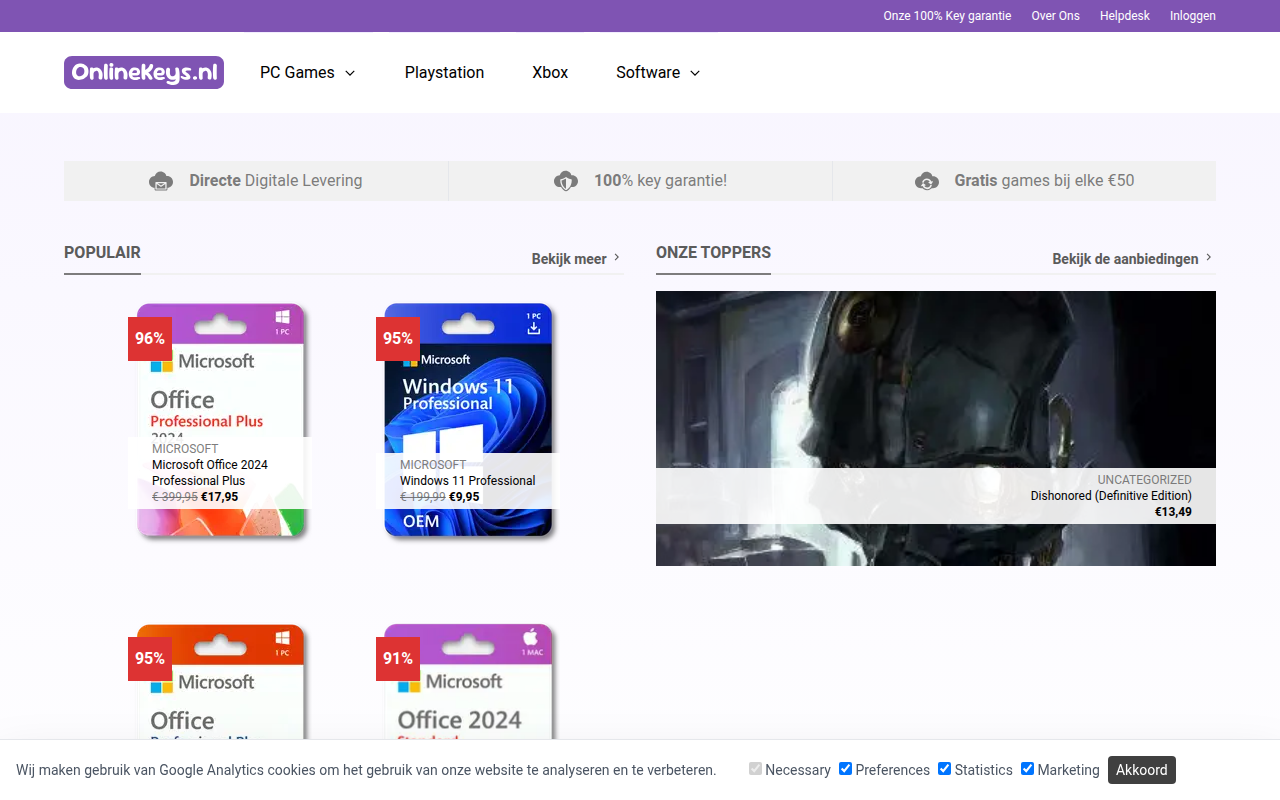This screenshot has height=800, width=1280.
Task: Open Onze 100% Key garantie link
Action: tap(947, 16)
